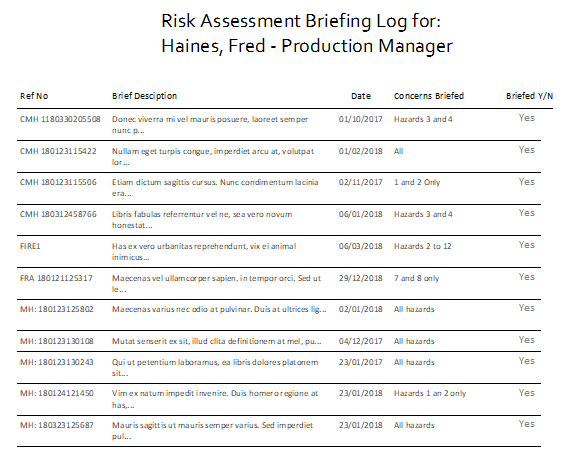Viewport: 563px width, 453px height.
Task: Select reference CMH 180123115422
Action: pos(58,151)
